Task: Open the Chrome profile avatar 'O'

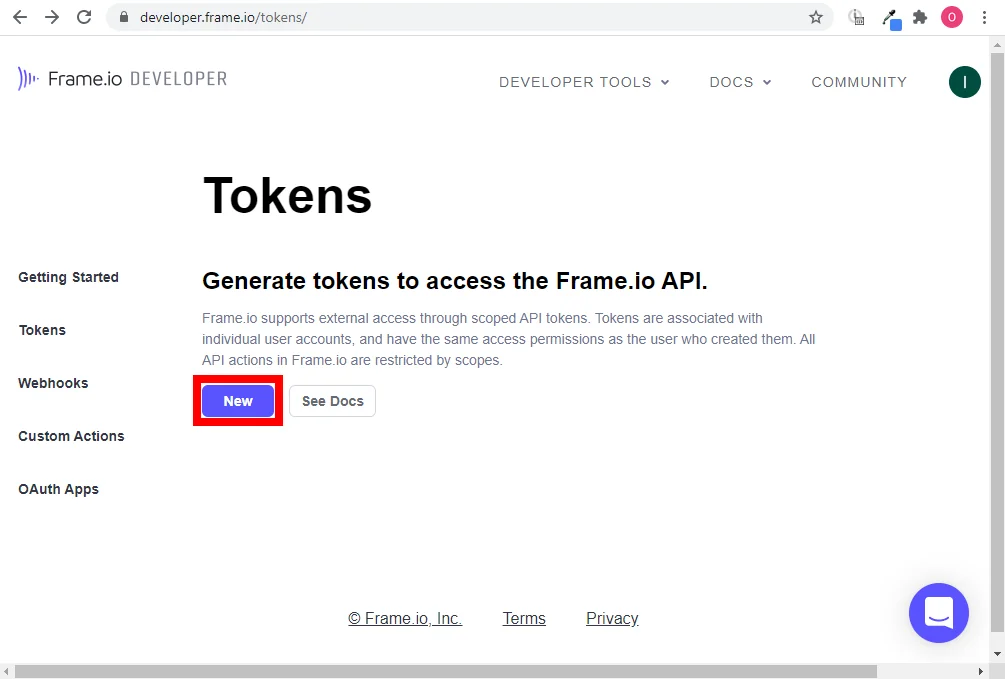Action: pyautogui.click(x=952, y=17)
